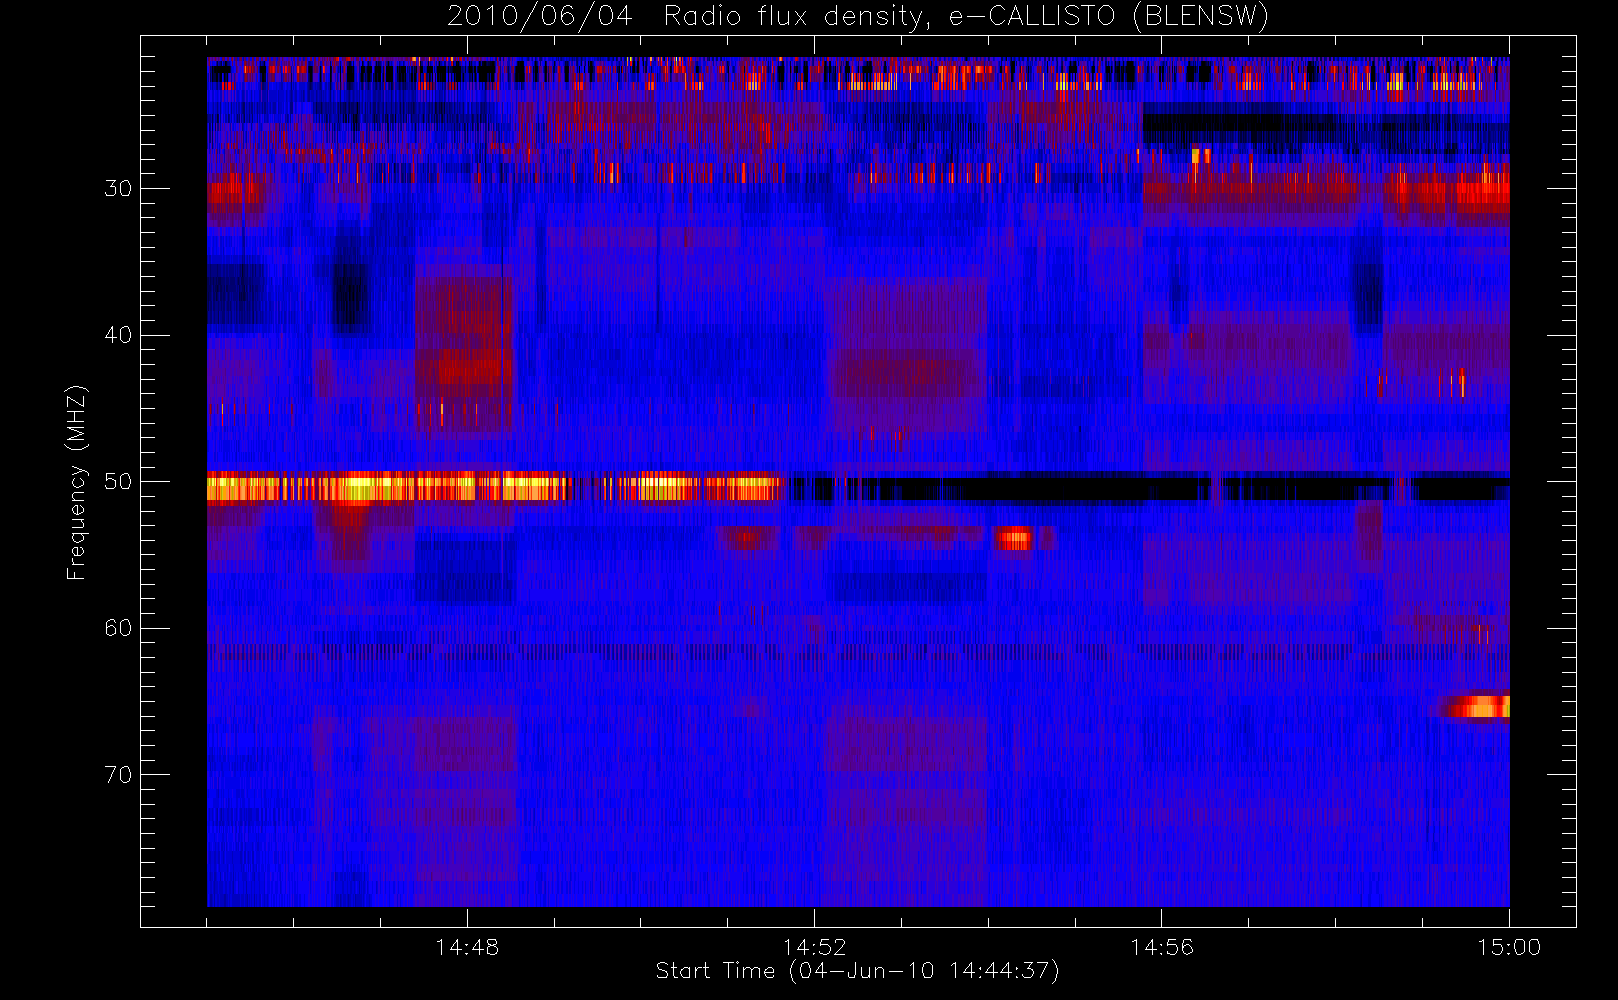This screenshot has height=1000, width=1618.
Task: Click the 'Start Time (04-Jun-10 14:44:37)' label
Action: tap(857, 971)
